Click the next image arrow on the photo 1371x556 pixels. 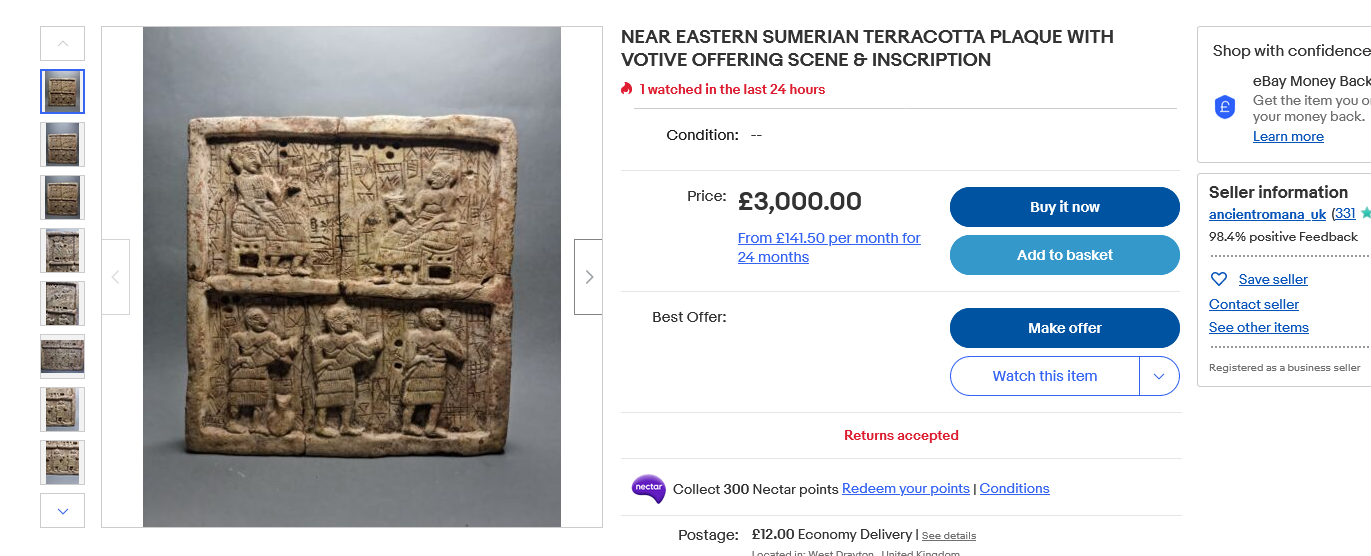(x=588, y=277)
